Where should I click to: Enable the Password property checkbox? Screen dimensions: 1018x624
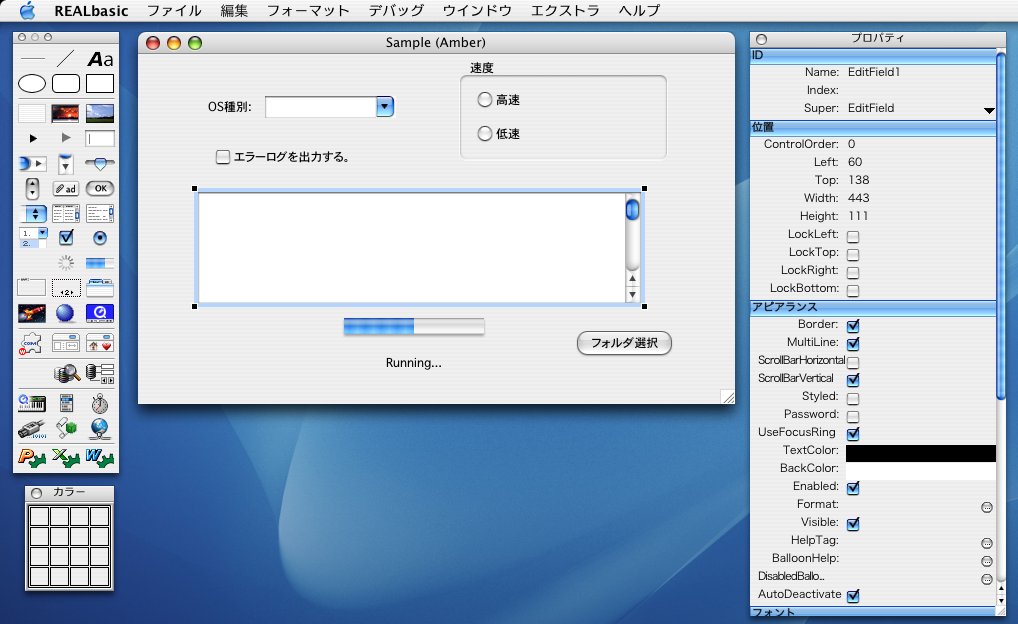coord(853,416)
